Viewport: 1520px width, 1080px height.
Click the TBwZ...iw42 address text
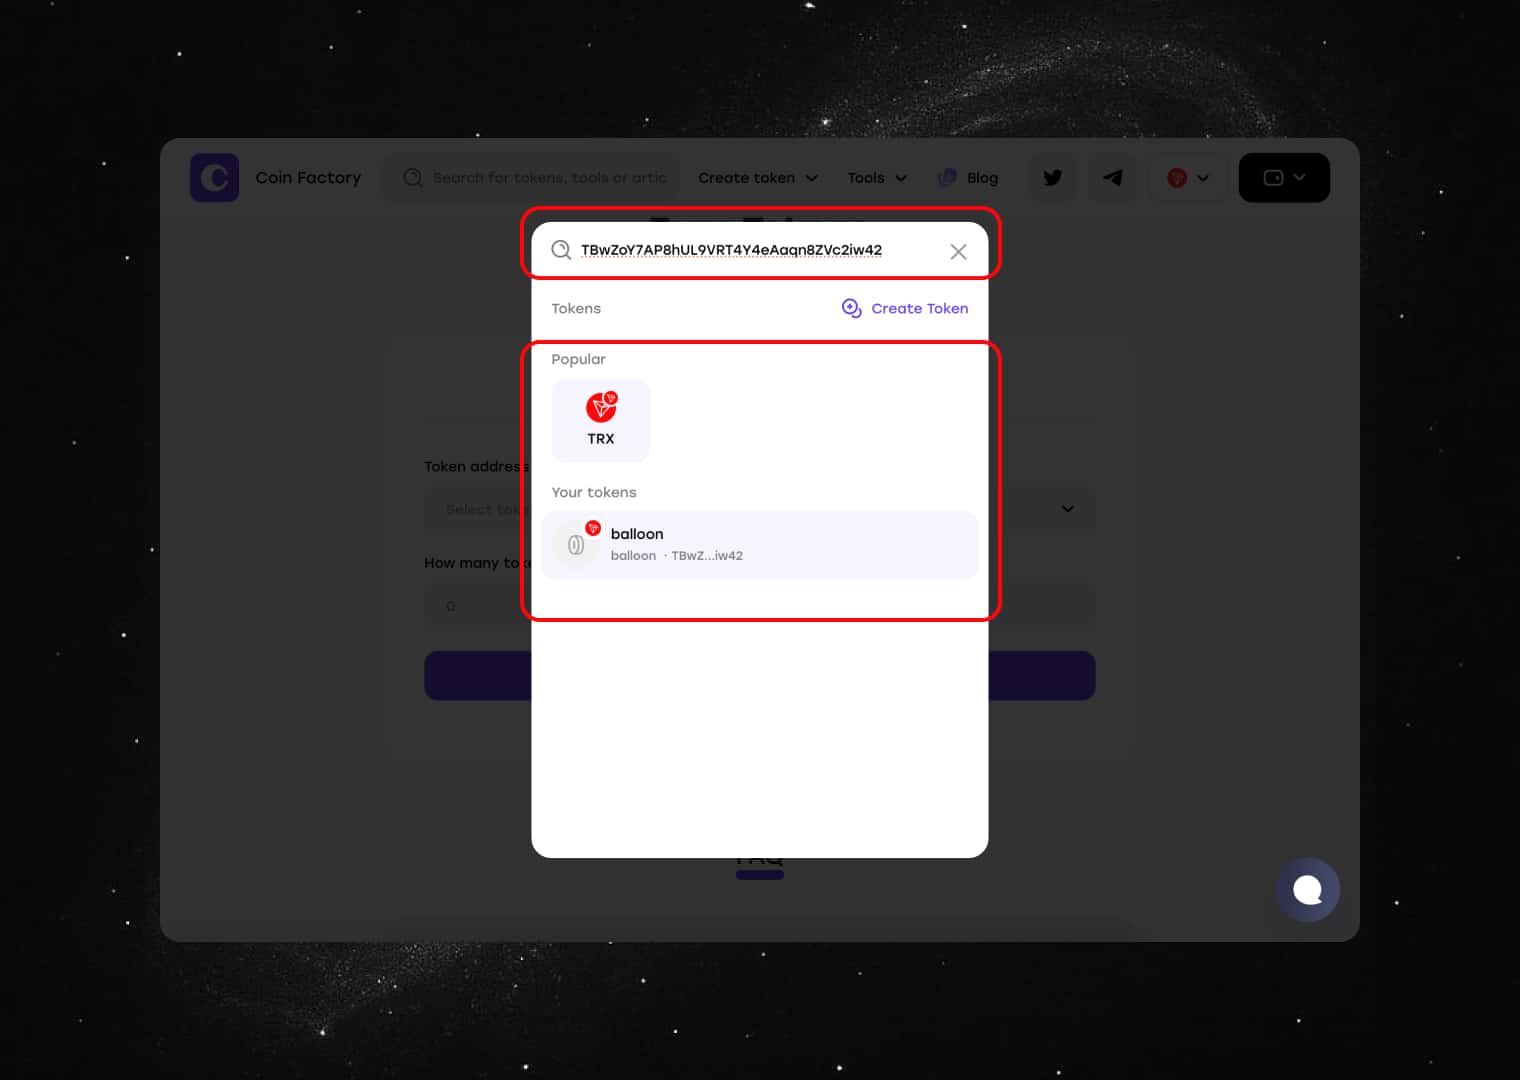(707, 556)
